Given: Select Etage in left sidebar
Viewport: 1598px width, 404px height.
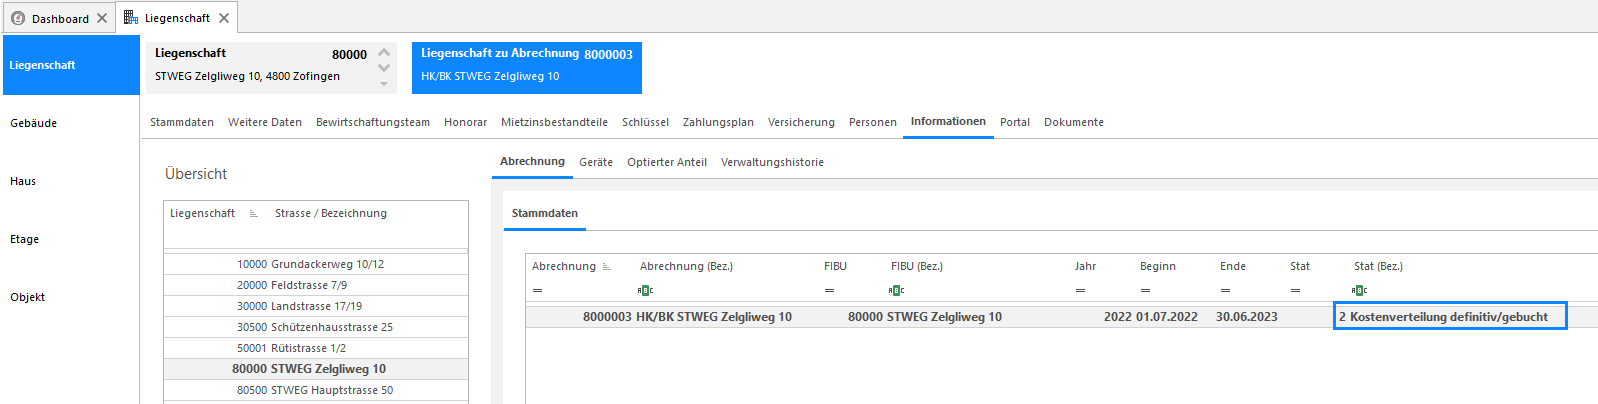Looking at the screenshot, I should pyautogui.click(x=71, y=239).
